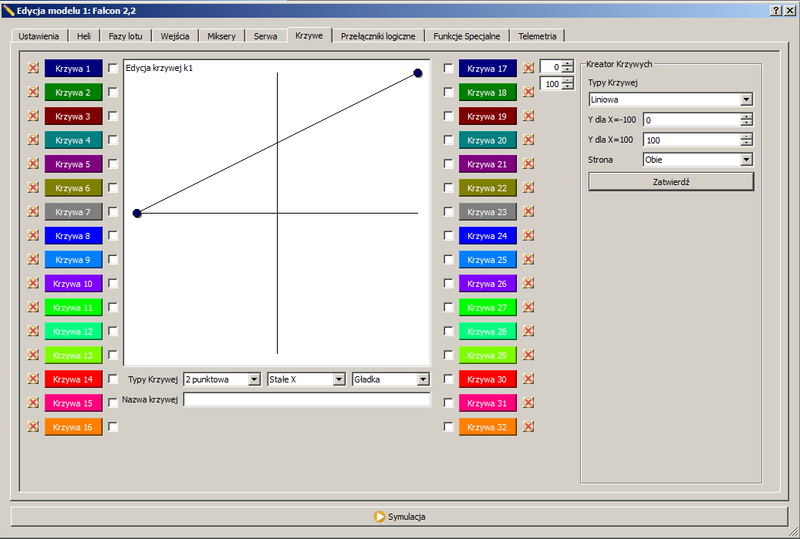Clear Krzywa 30 with its red X icon
Image resolution: width=800 pixels, height=539 pixels.
529,379
